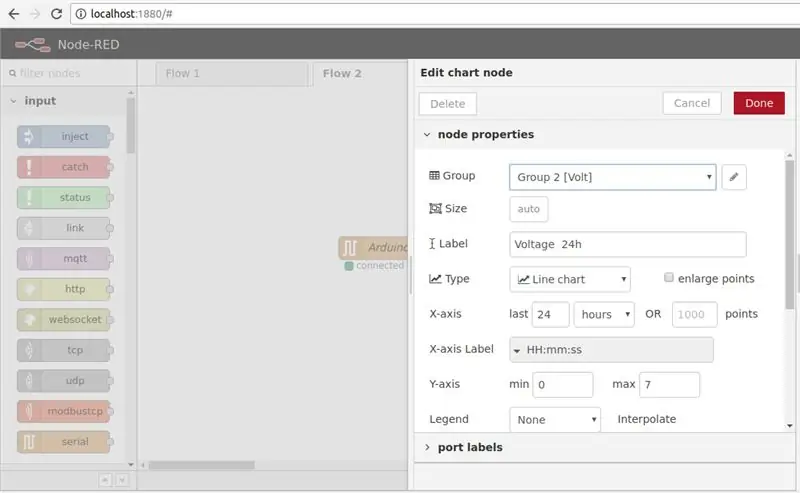Click the browser address bar

pos(434,14)
